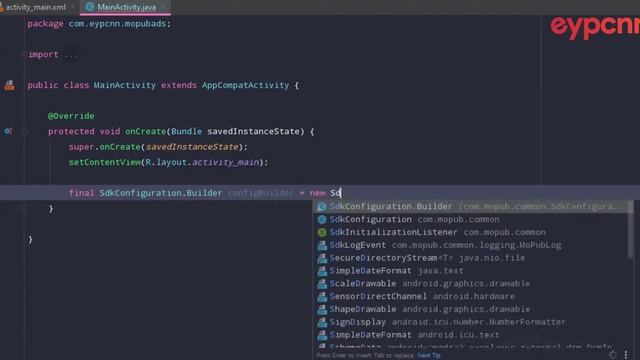Click the new keyword

click(x=317, y=193)
